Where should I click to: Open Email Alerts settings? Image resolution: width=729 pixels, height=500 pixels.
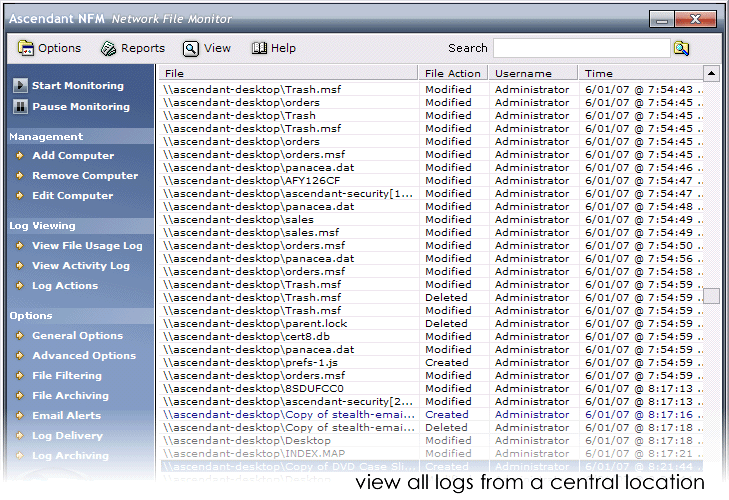point(66,416)
